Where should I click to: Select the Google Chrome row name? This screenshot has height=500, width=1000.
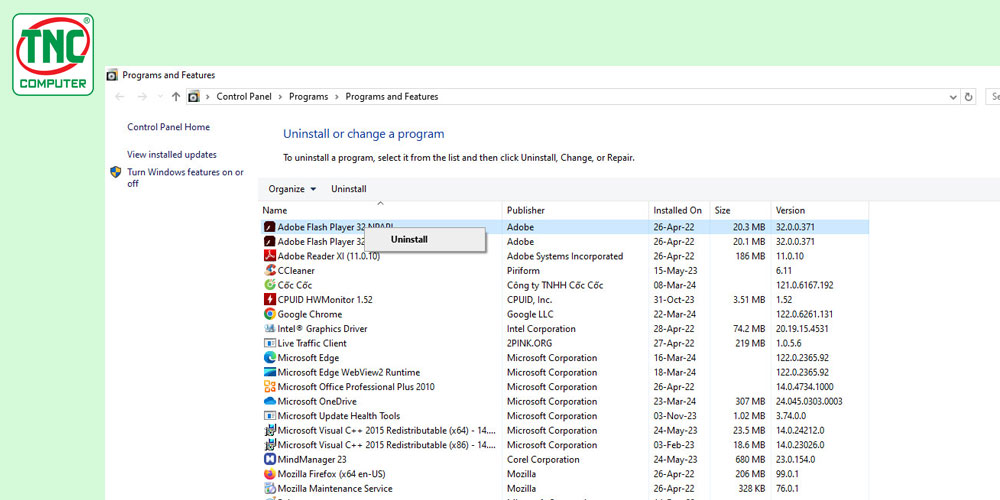coord(310,314)
